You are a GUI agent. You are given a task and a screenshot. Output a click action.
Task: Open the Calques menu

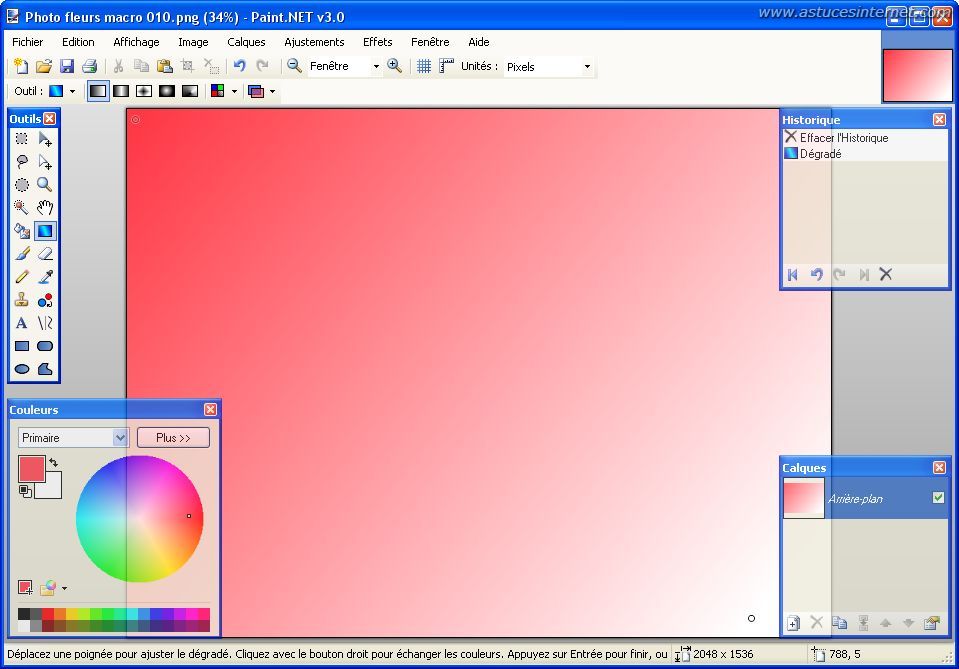click(246, 42)
